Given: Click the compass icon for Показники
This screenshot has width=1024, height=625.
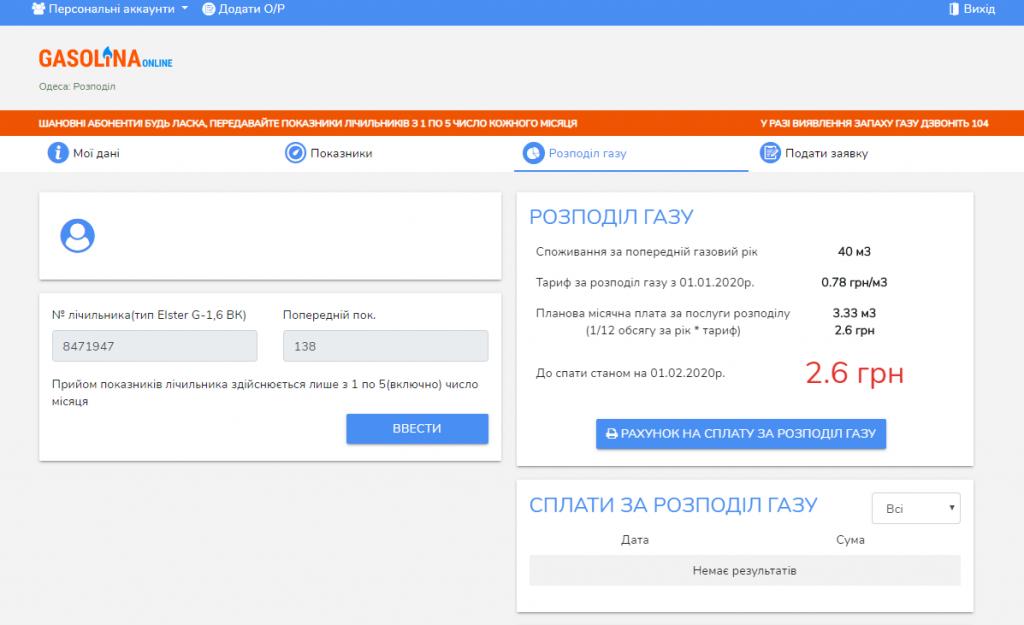Looking at the screenshot, I should [x=294, y=153].
